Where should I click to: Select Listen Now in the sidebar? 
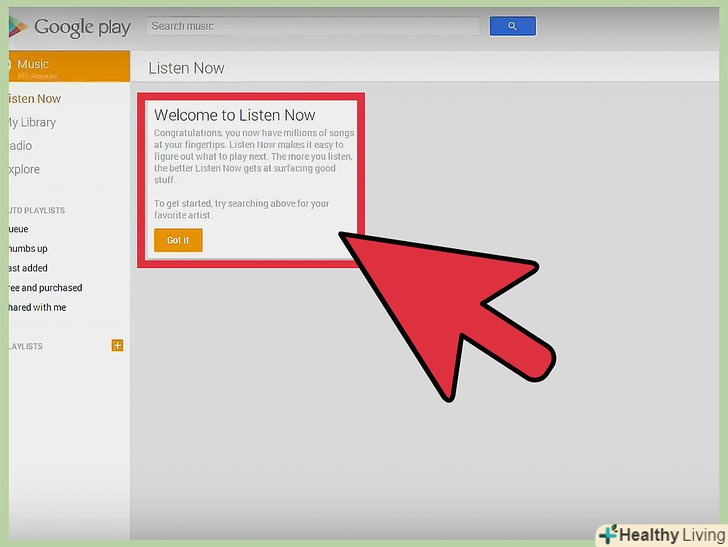point(35,99)
